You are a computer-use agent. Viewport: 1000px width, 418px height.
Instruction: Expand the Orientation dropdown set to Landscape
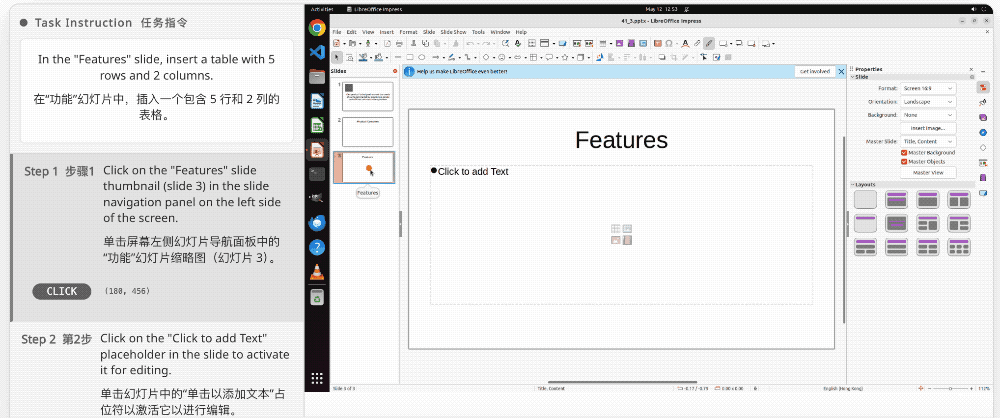pyautogui.click(x=927, y=102)
